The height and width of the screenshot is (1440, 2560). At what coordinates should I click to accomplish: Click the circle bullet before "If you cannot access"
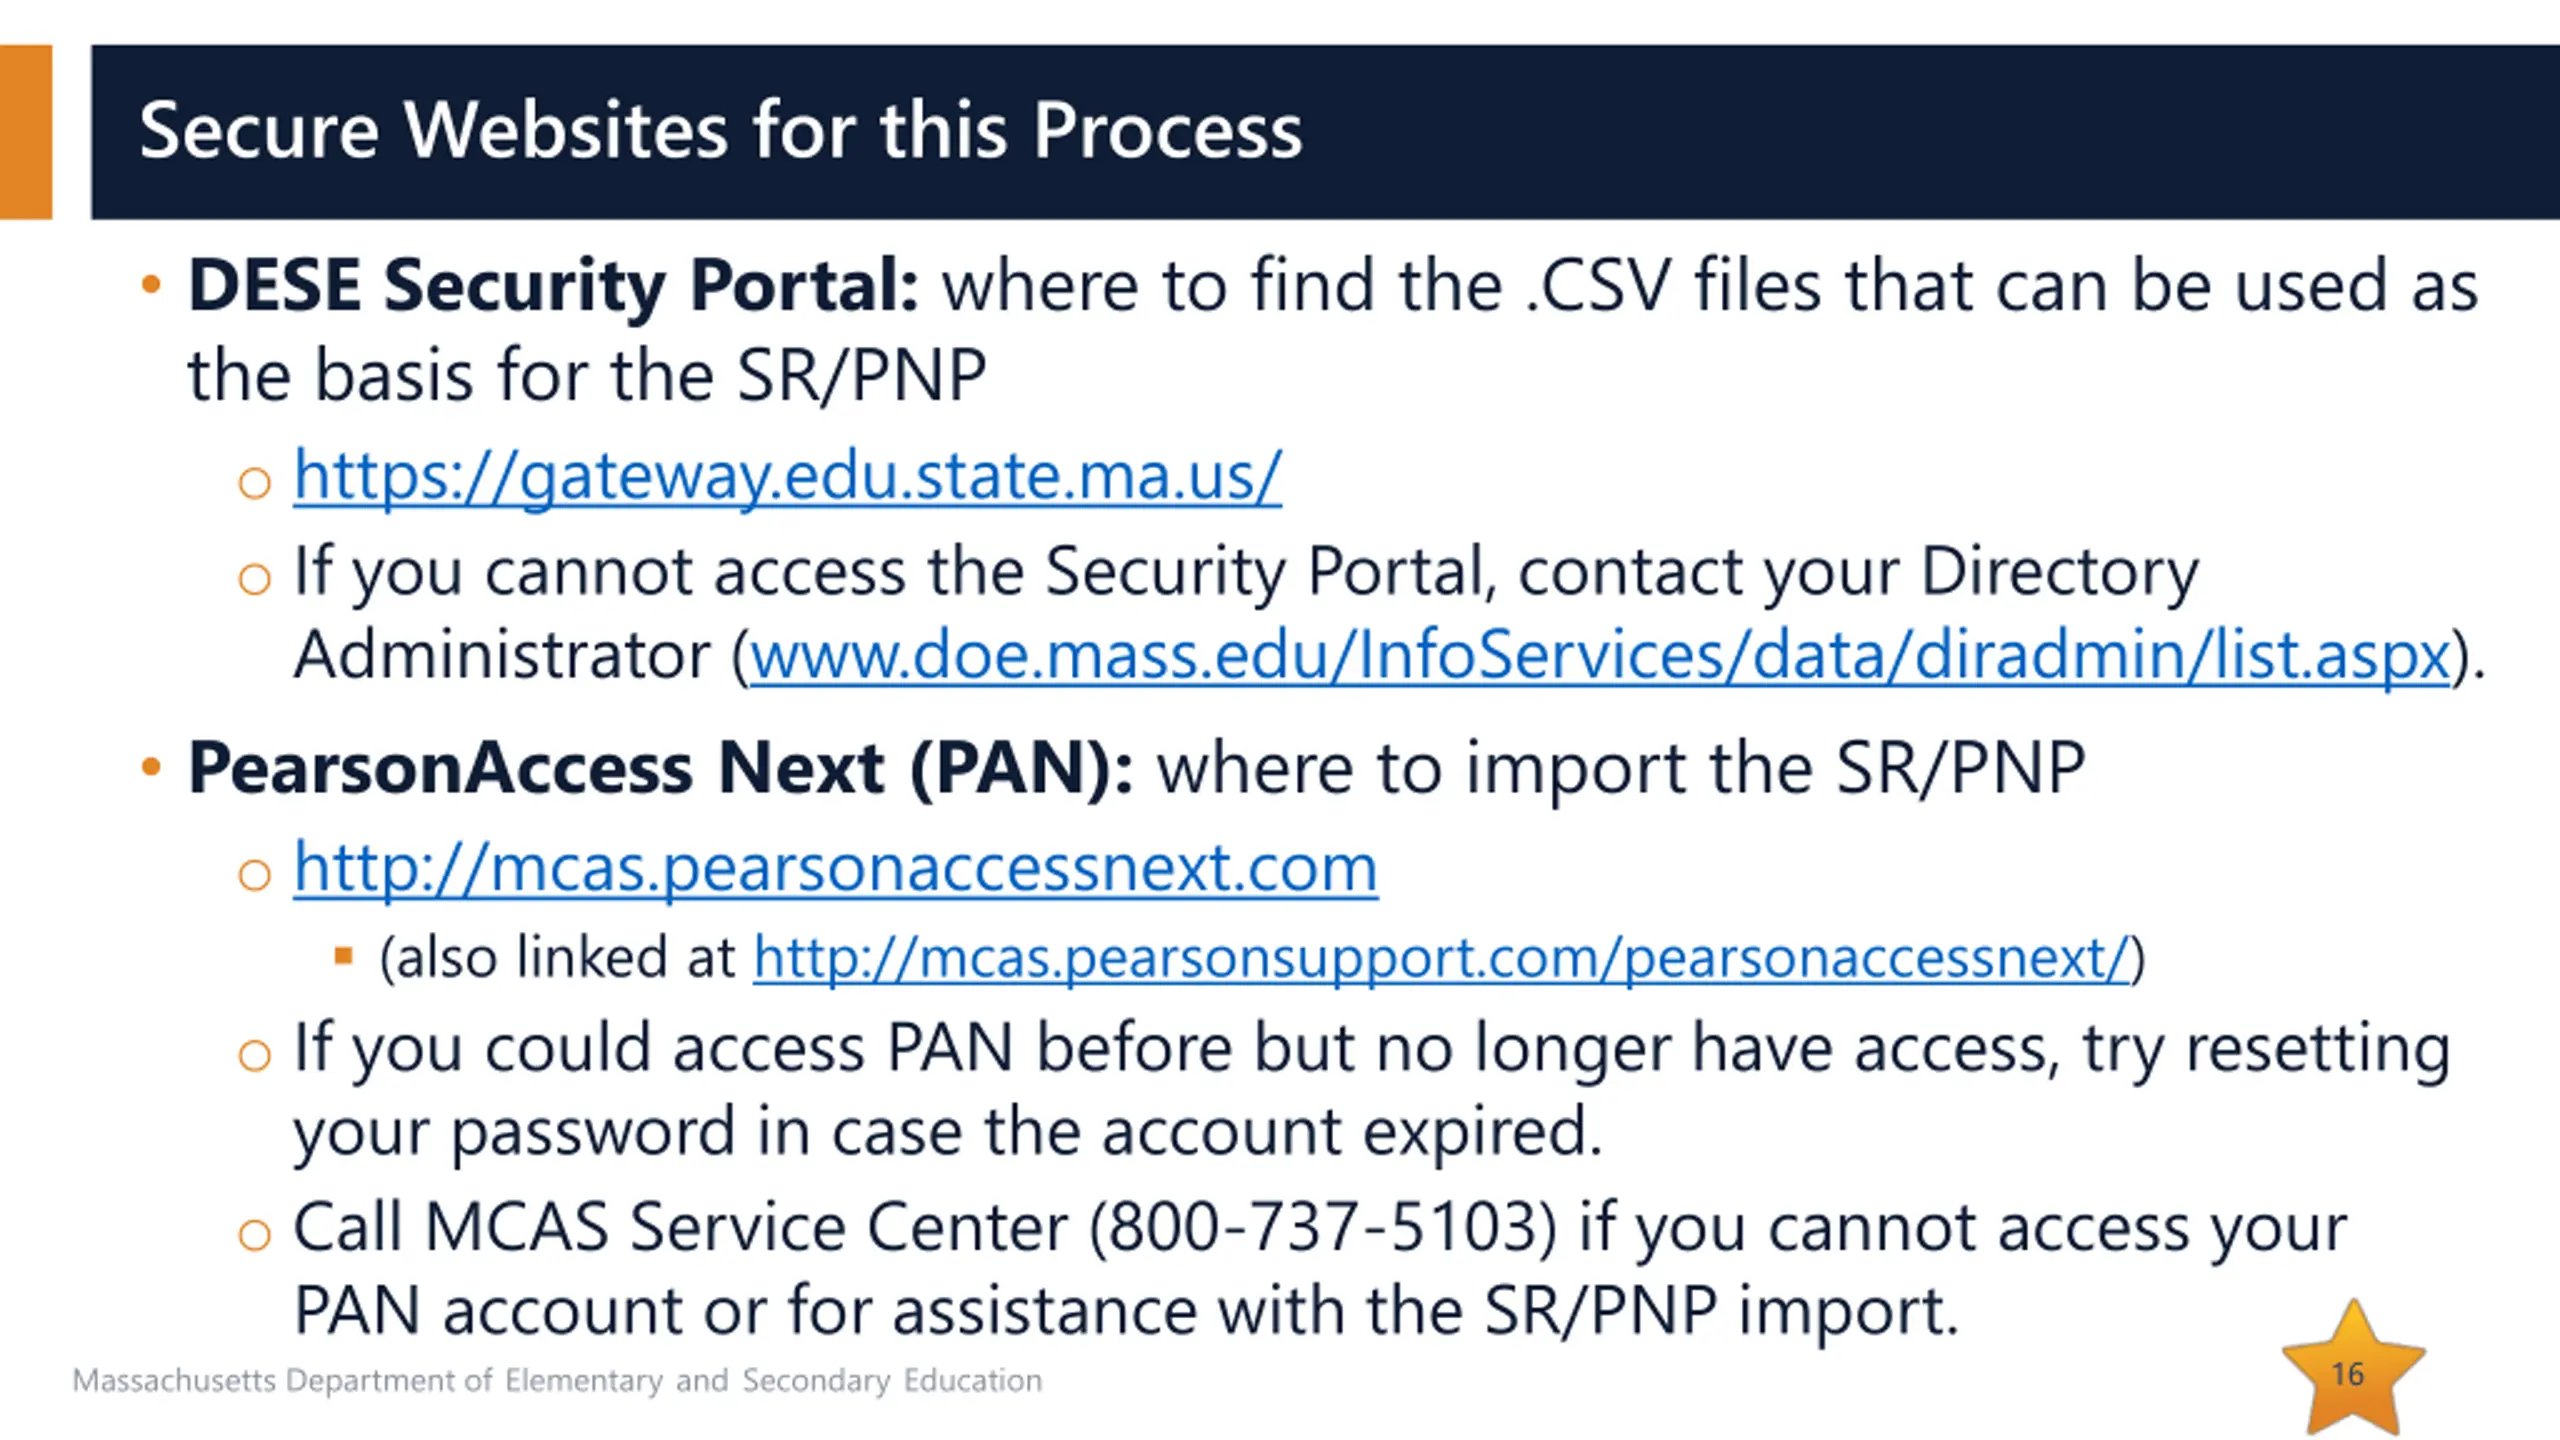[255, 579]
